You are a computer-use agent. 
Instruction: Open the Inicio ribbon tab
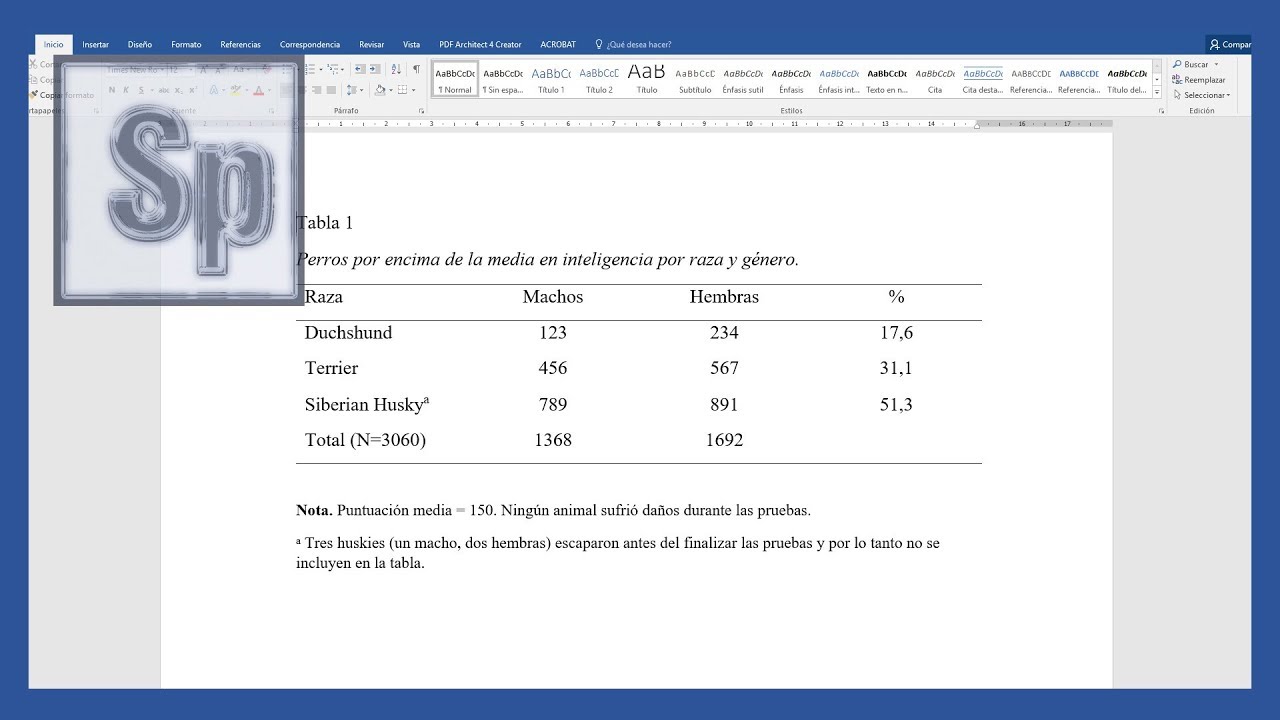click(x=53, y=44)
